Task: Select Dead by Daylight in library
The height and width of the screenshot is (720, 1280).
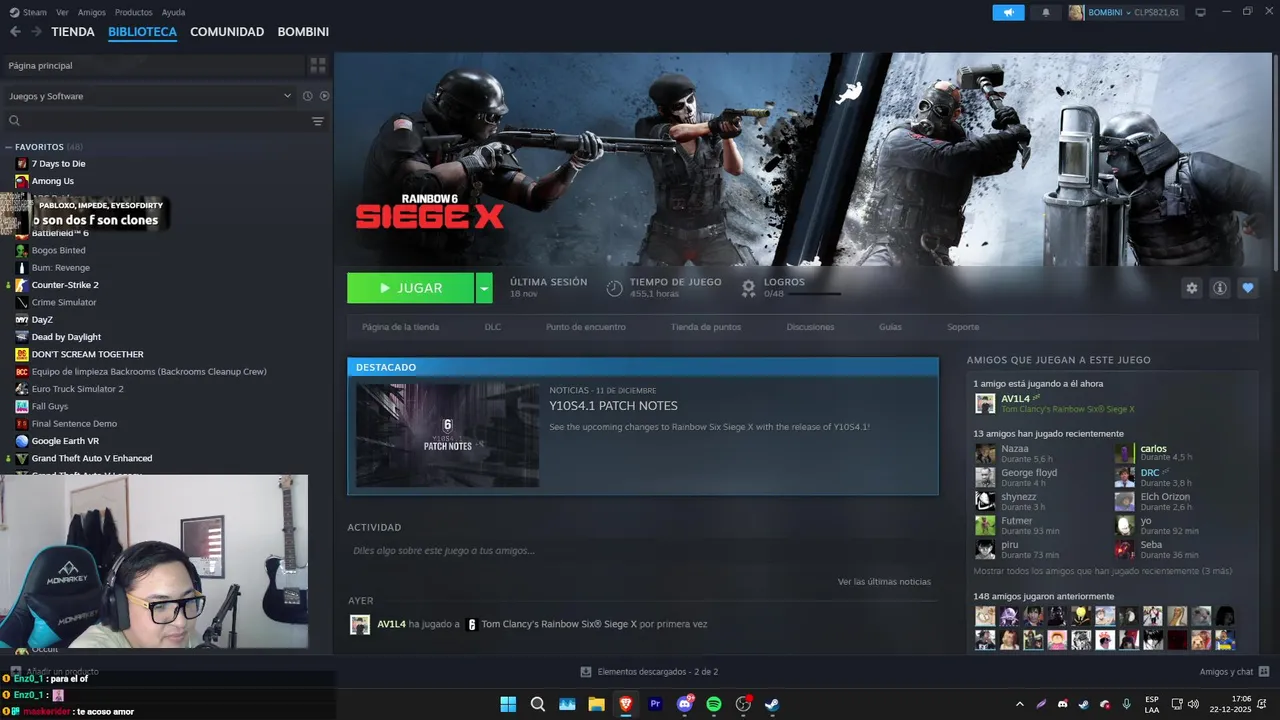Action: point(66,337)
